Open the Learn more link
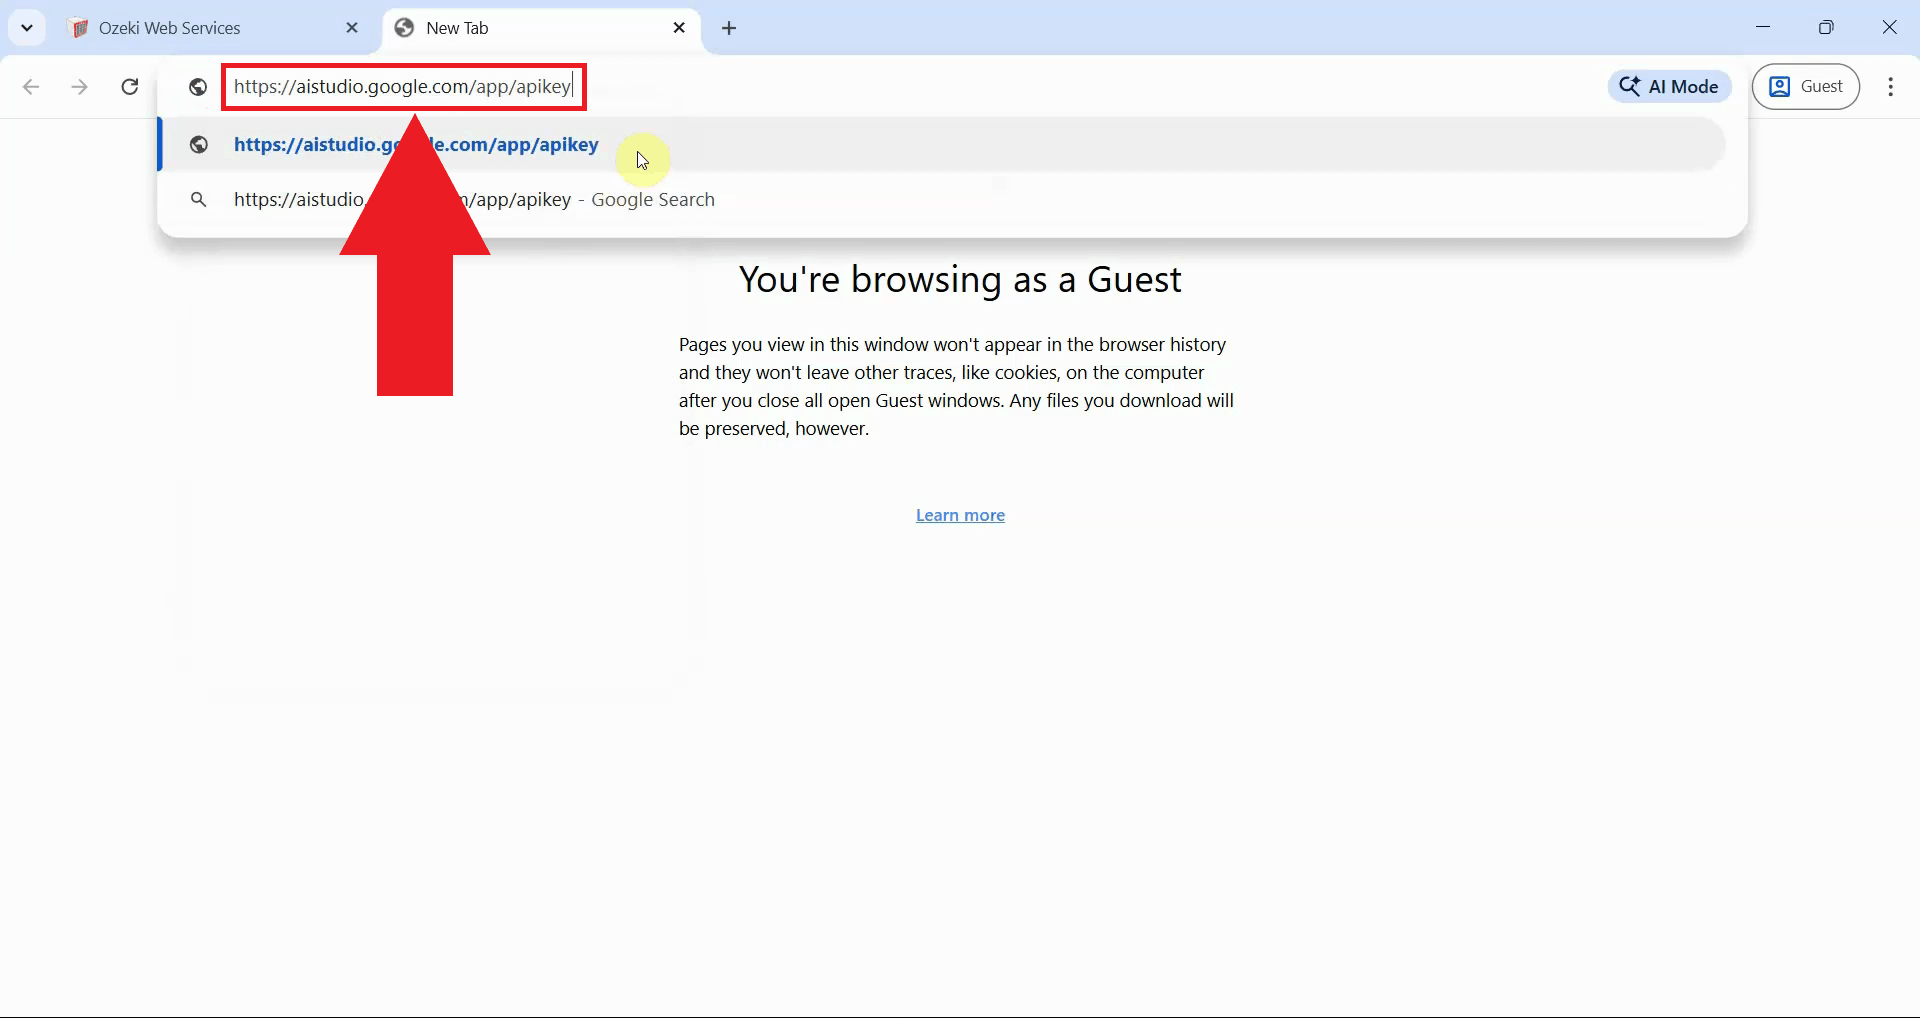This screenshot has height=1018, width=1920. coord(960,515)
